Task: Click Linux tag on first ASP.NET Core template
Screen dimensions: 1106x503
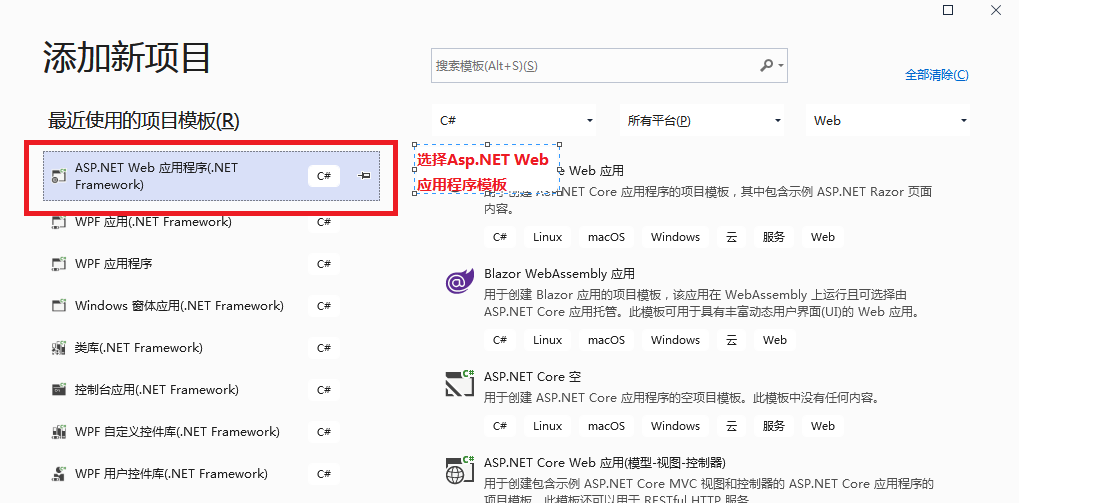Action: [547, 237]
